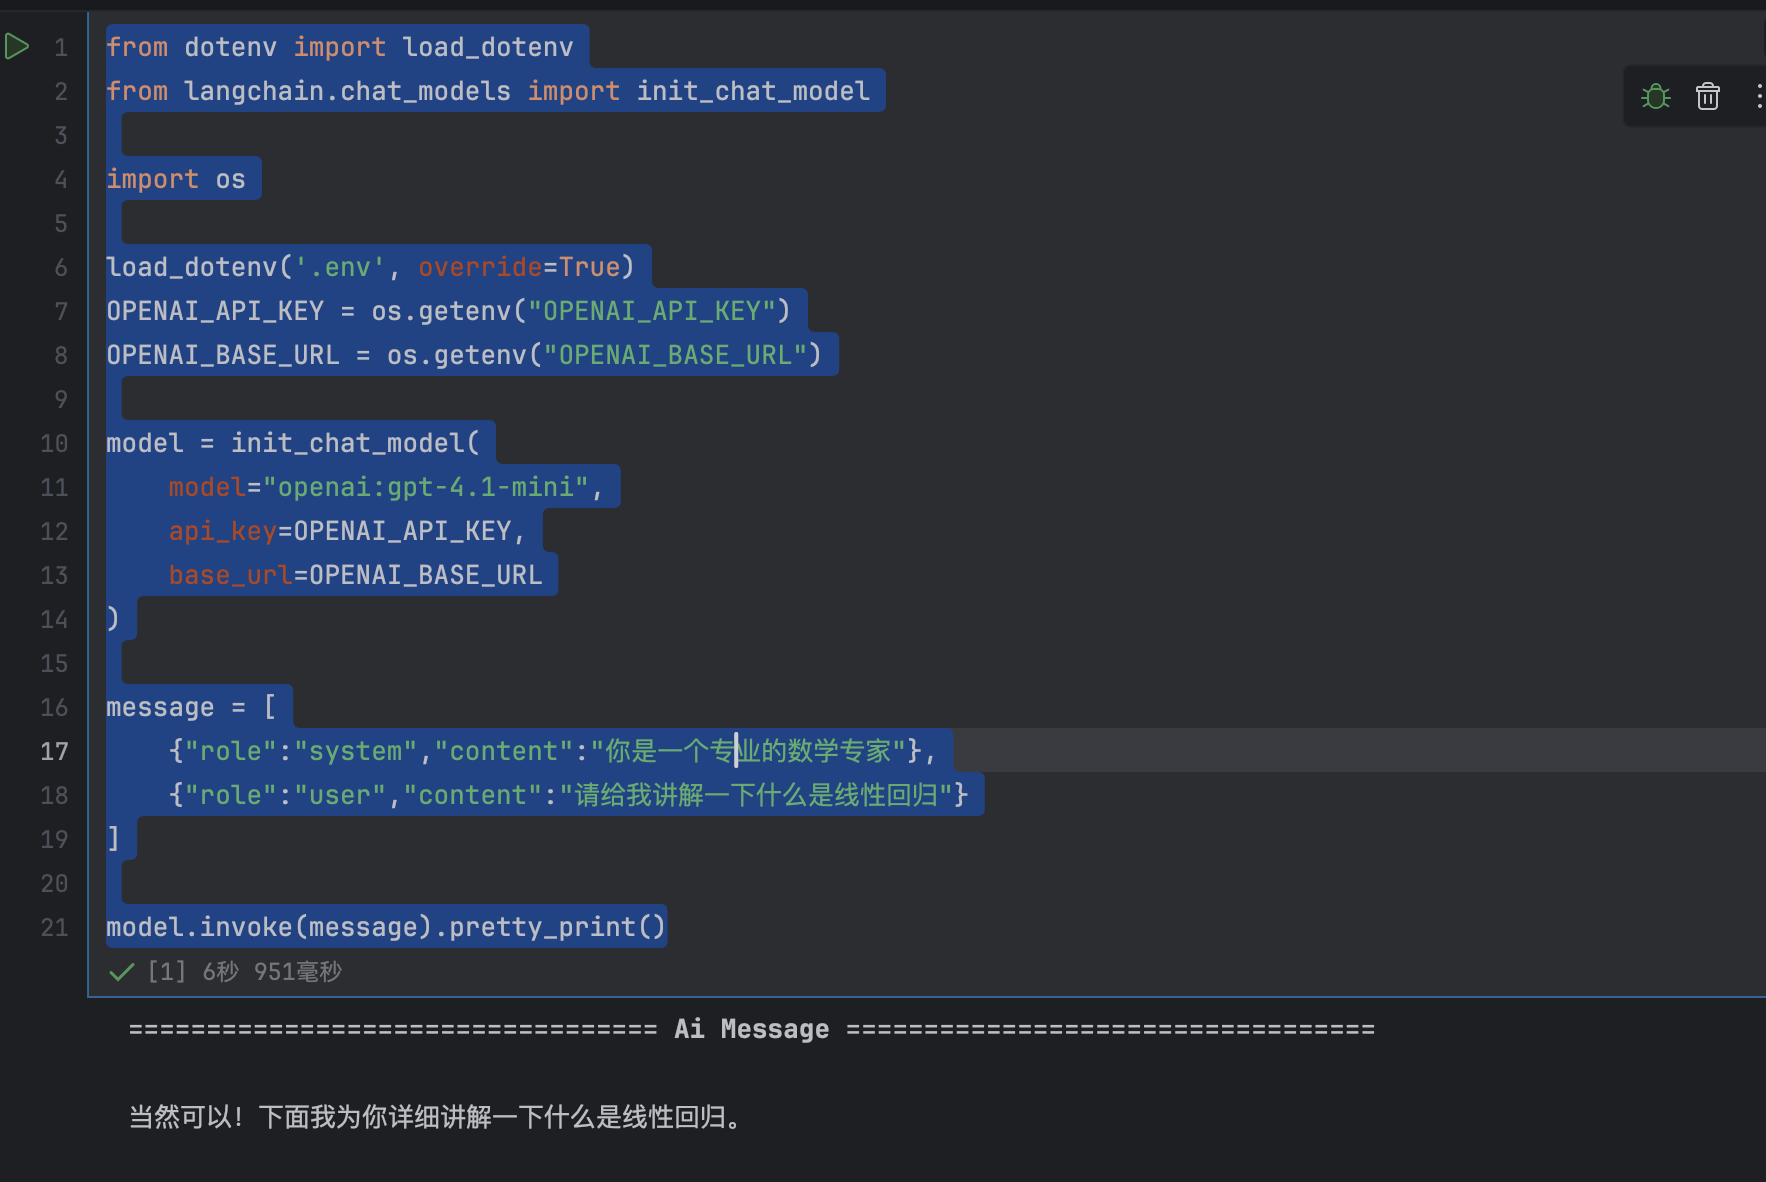Viewport: 1766px width, 1182px height.
Task: Click the system role message on line 17
Action: pyautogui.click(x=552, y=751)
